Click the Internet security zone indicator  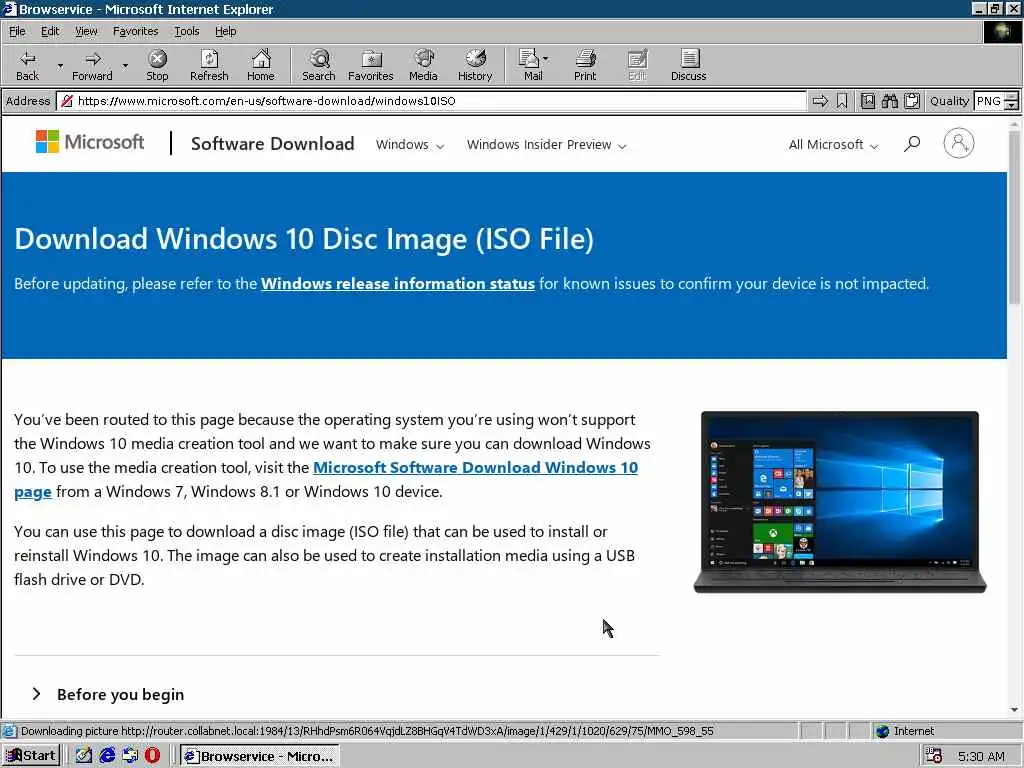coord(904,731)
